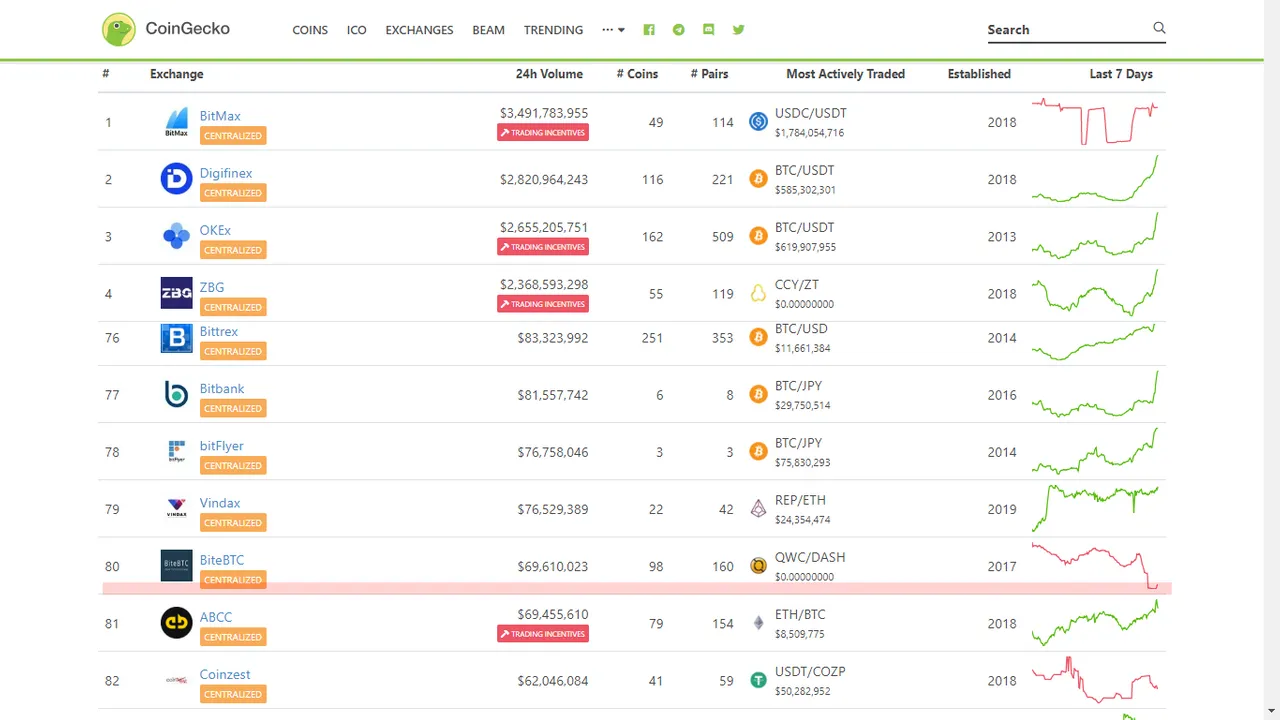
Task: Click the BitMax 7-day sparkline chart
Action: pyautogui.click(x=1095, y=122)
